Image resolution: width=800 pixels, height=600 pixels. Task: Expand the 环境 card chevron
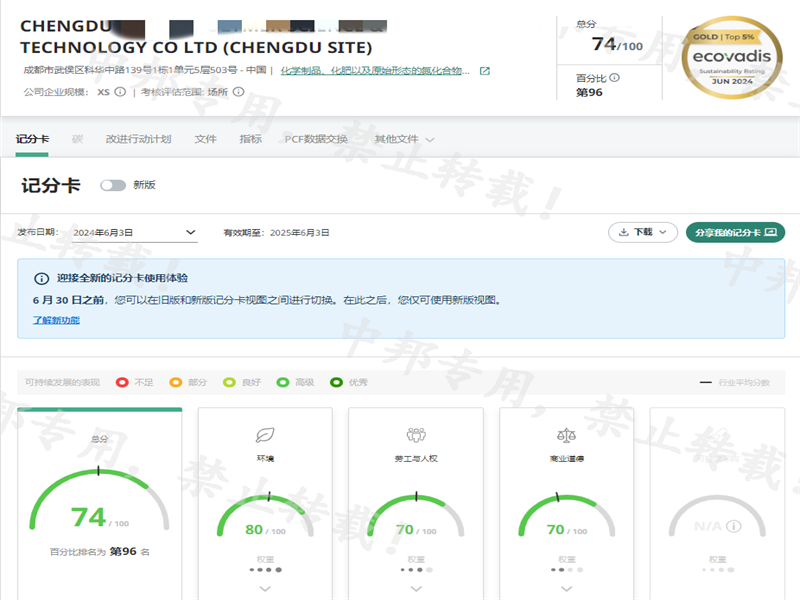pos(265,589)
